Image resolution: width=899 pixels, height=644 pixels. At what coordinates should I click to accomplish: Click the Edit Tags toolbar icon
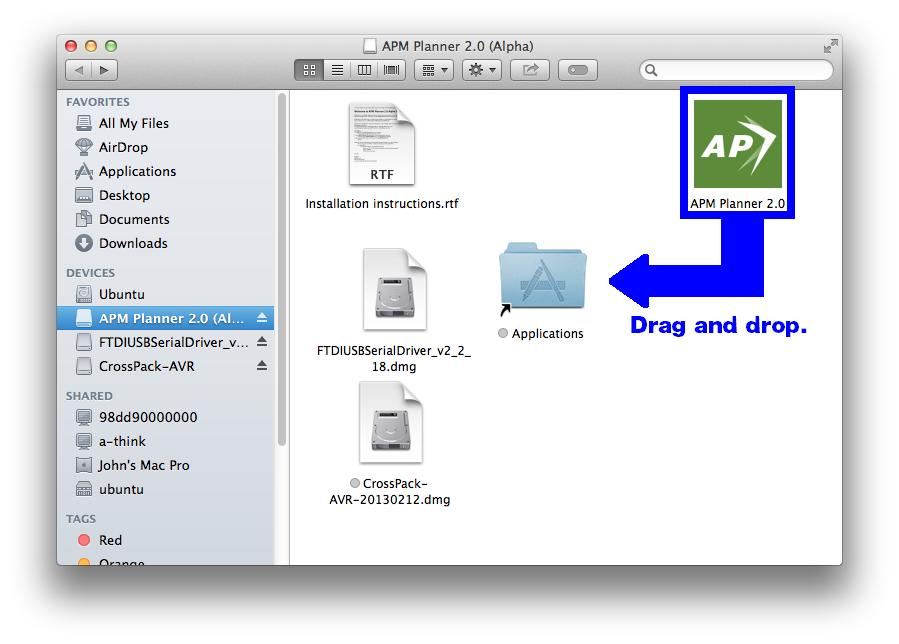[x=577, y=69]
